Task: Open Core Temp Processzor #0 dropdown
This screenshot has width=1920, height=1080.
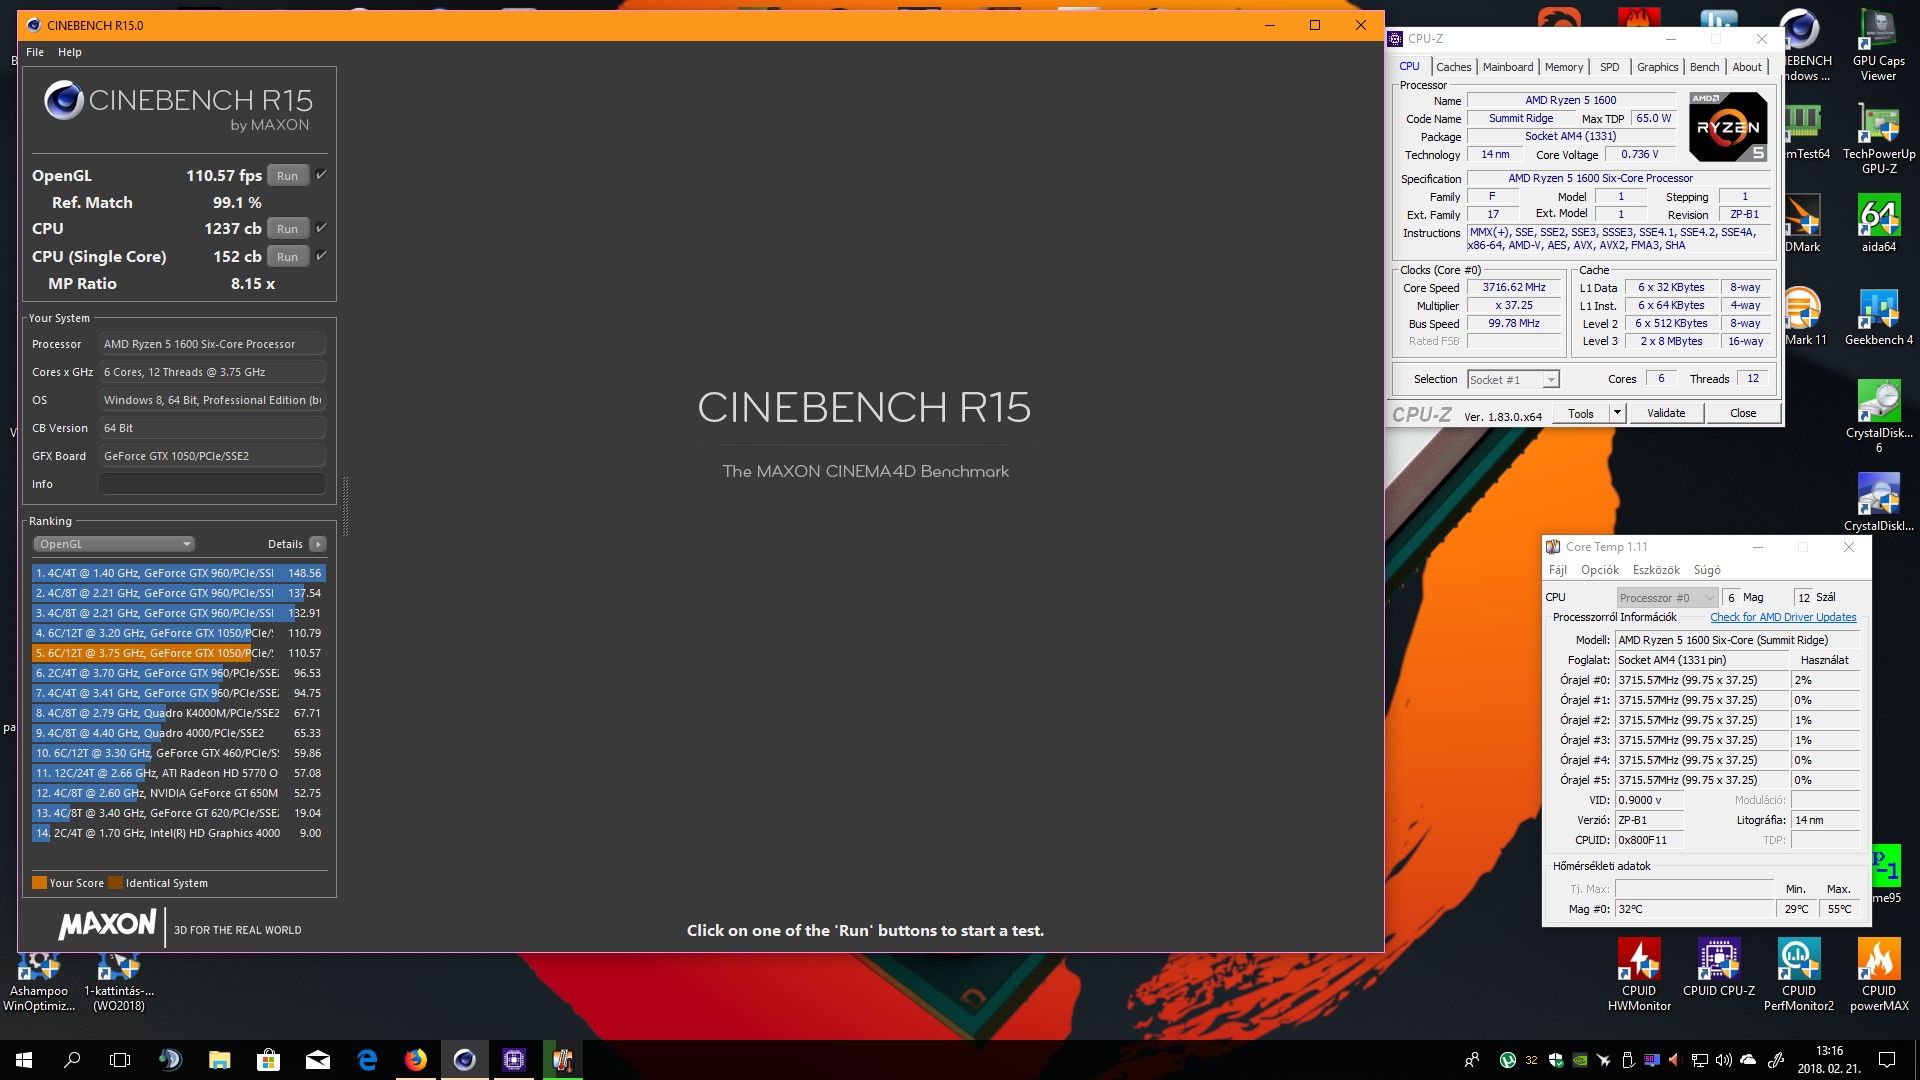Action: [1666, 597]
